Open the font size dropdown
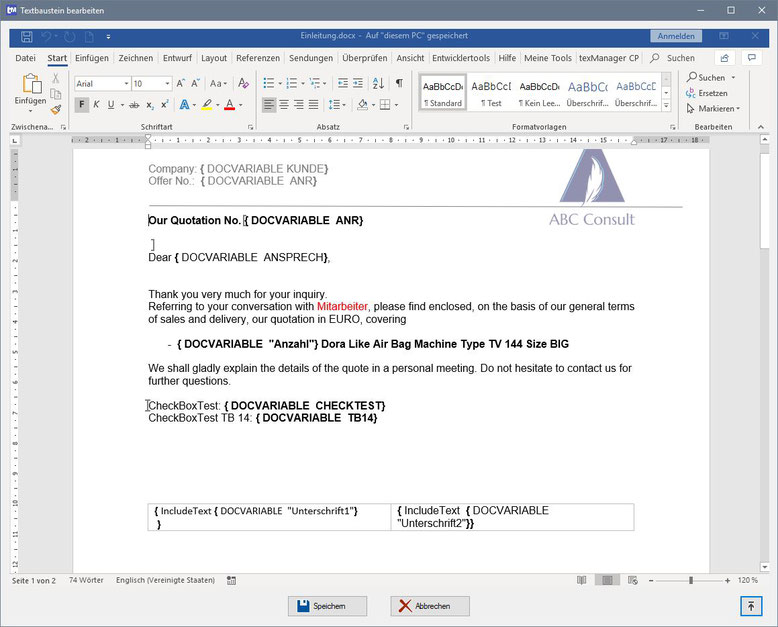The width and height of the screenshot is (778, 627). [167, 84]
